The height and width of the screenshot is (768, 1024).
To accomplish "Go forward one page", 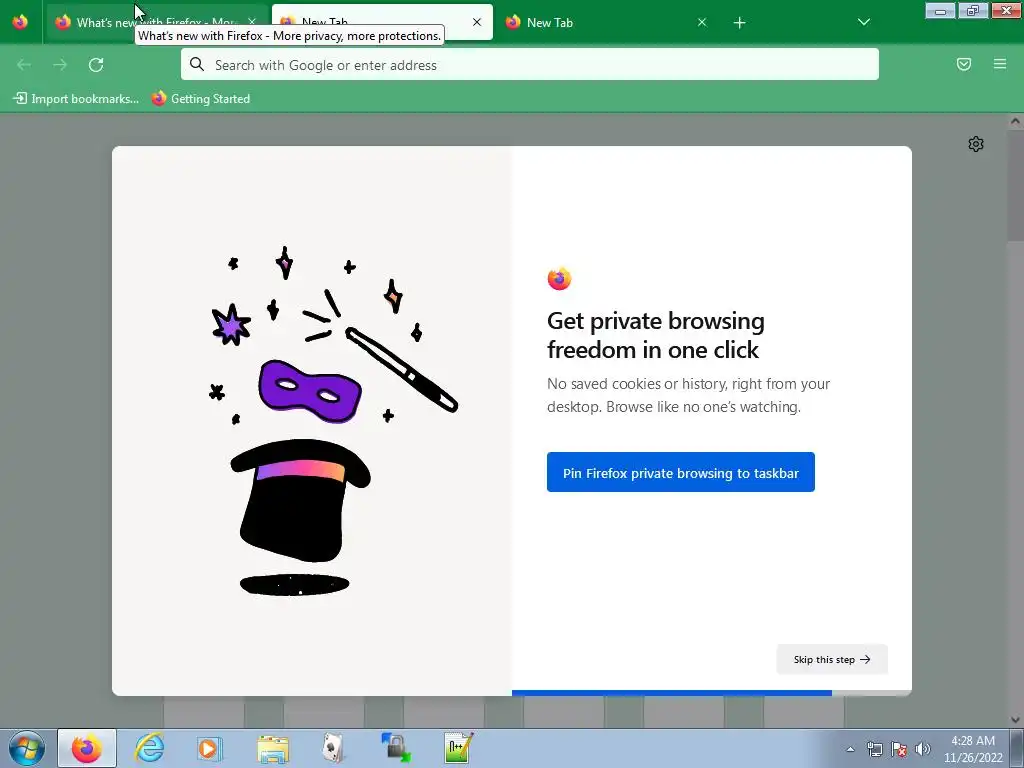I will 60,65.
